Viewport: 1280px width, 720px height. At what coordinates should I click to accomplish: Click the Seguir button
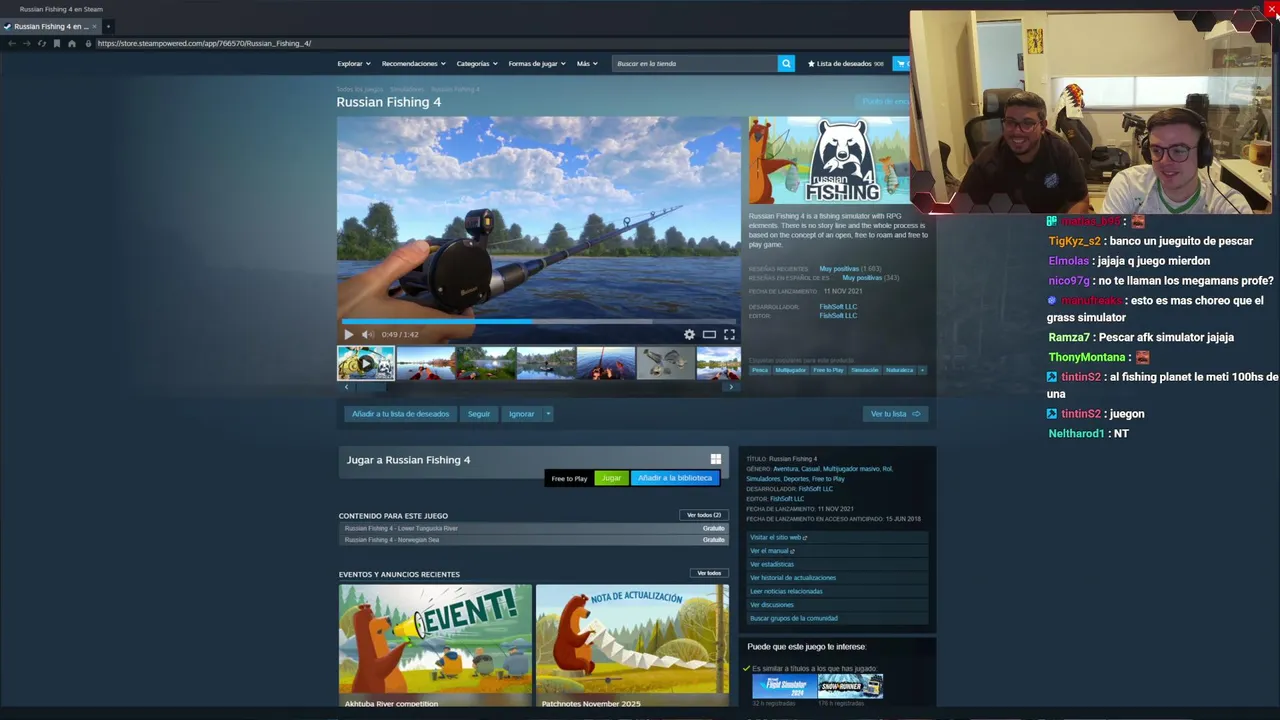479,413
